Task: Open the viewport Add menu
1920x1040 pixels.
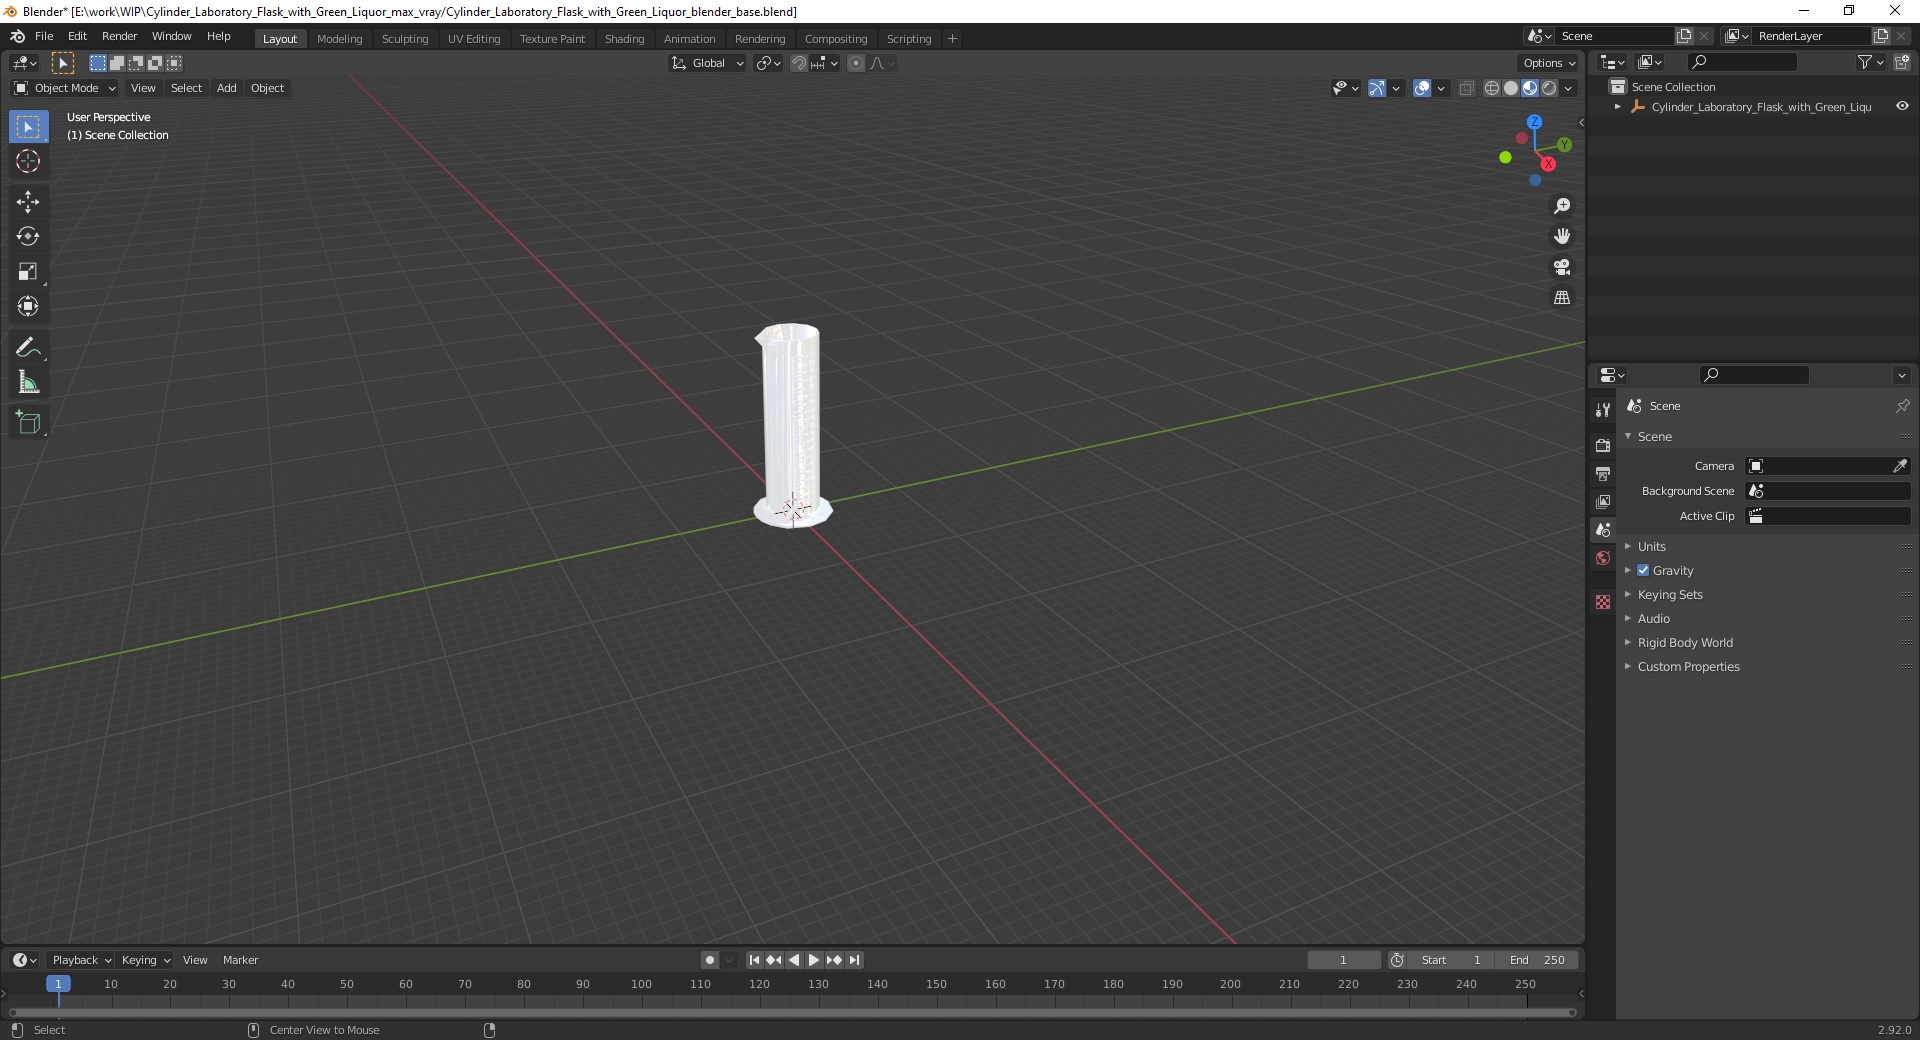Action: click(227, 88)
